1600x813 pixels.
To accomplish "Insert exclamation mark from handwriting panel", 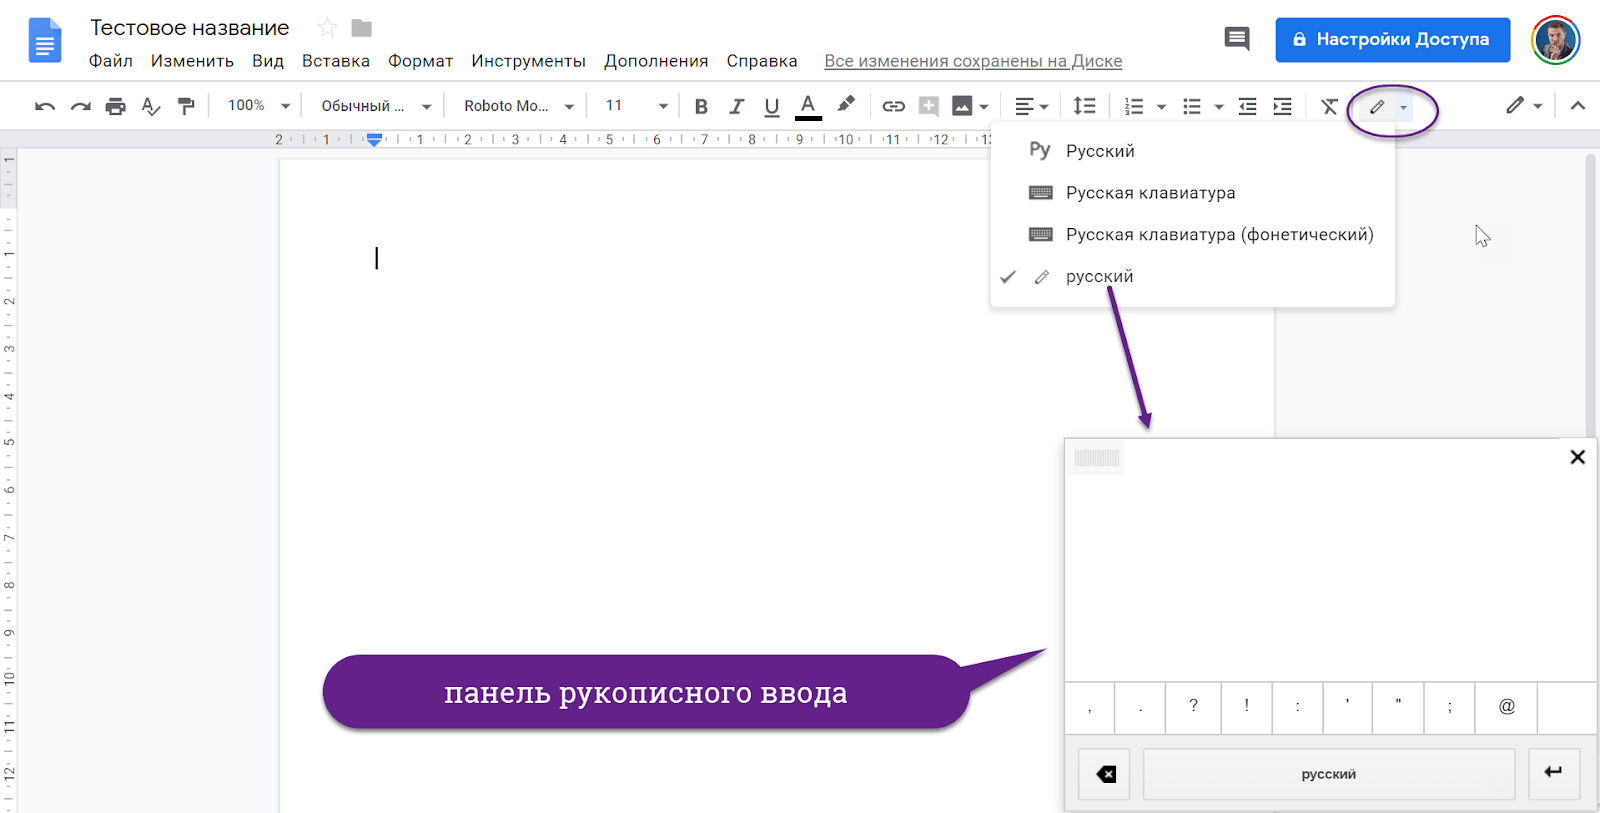I will point(1246,707).
